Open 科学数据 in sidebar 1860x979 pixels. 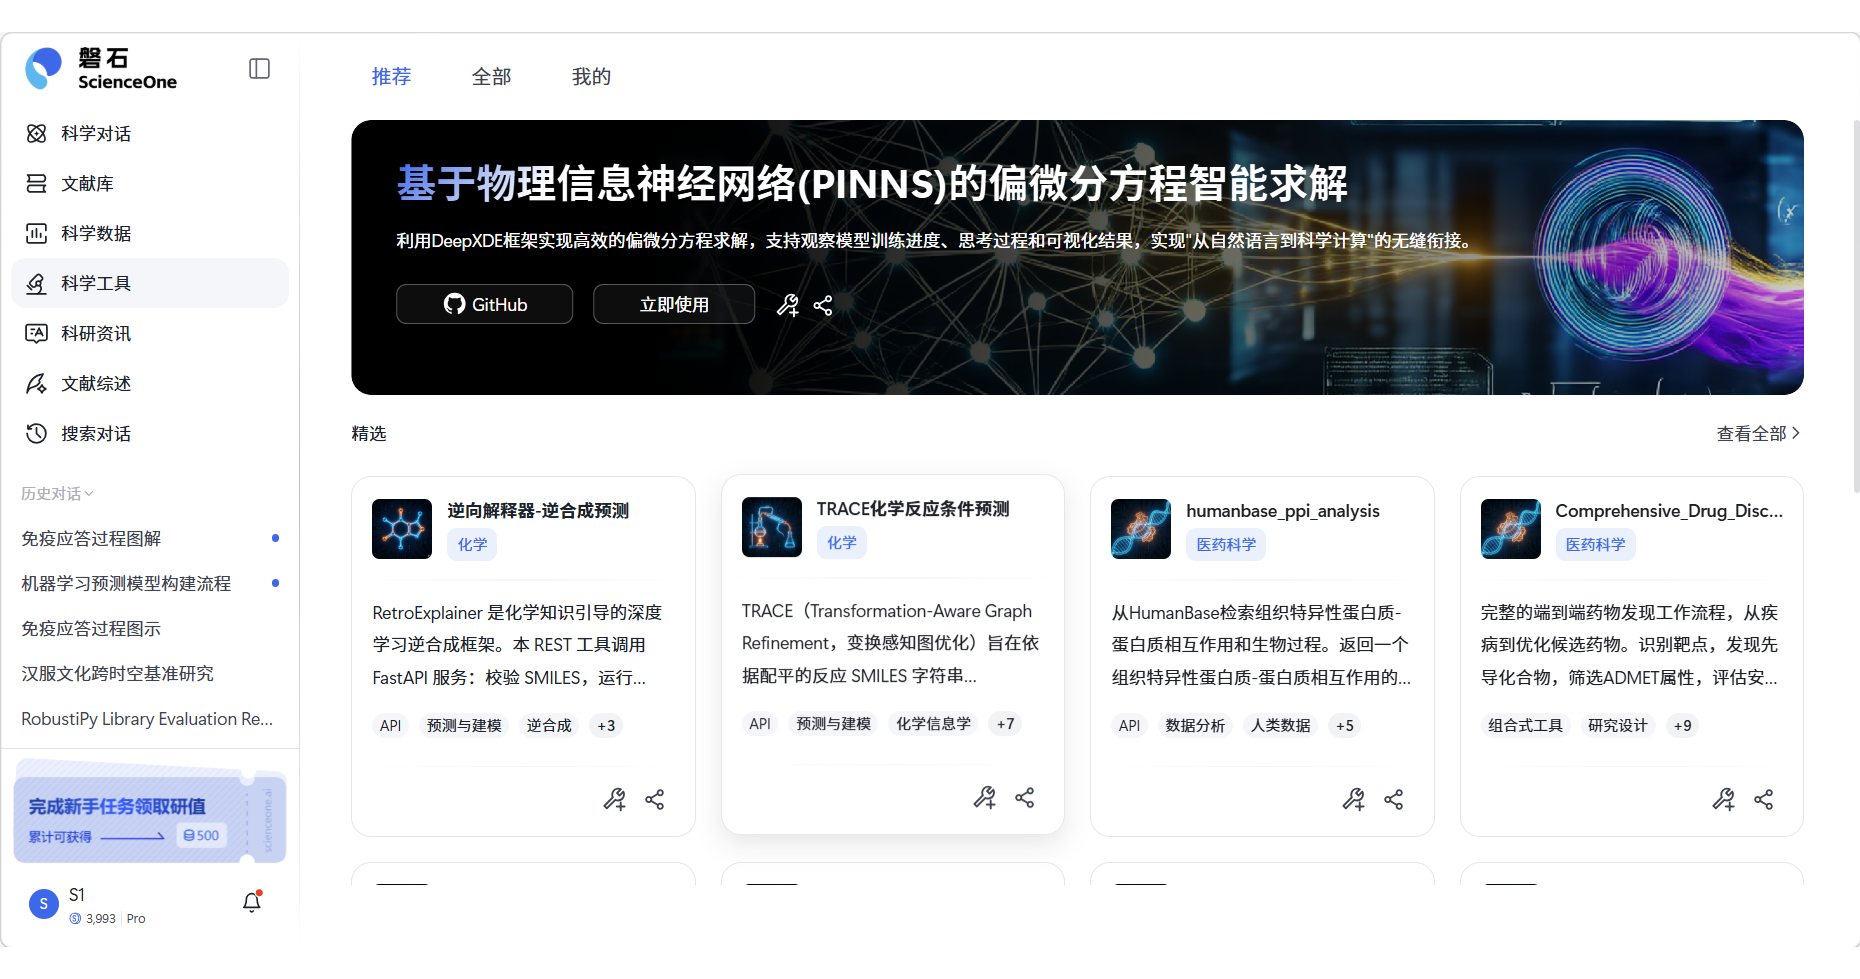tap(150, 233)
